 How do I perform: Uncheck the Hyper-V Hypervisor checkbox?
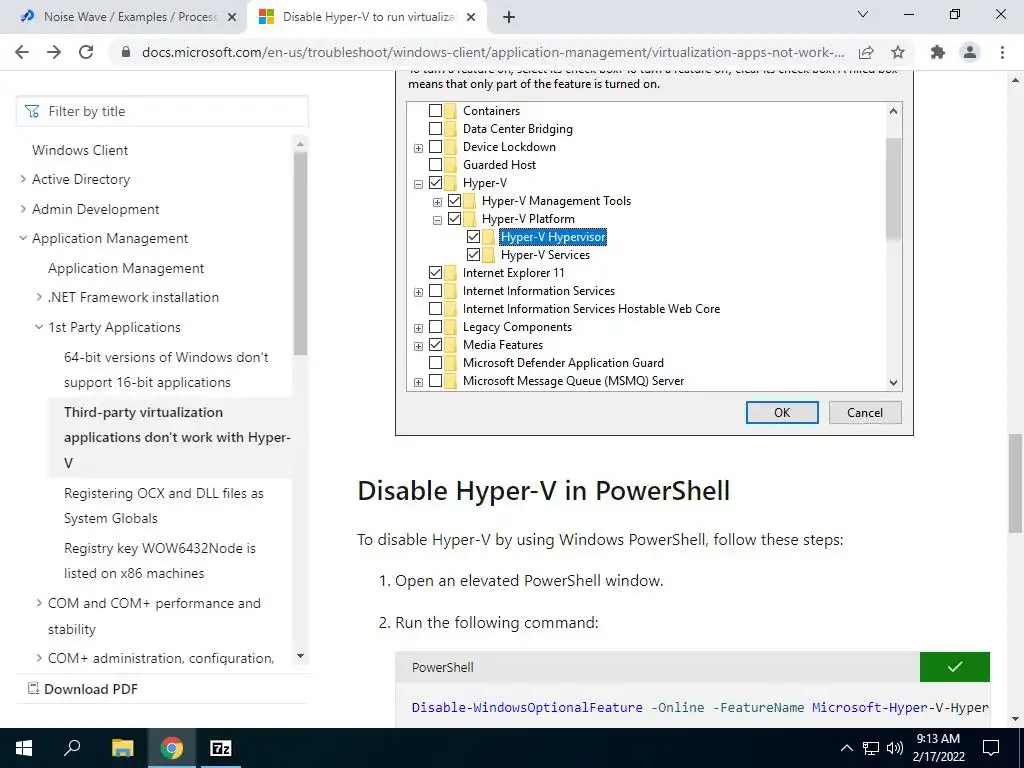[x=473, y=236]
